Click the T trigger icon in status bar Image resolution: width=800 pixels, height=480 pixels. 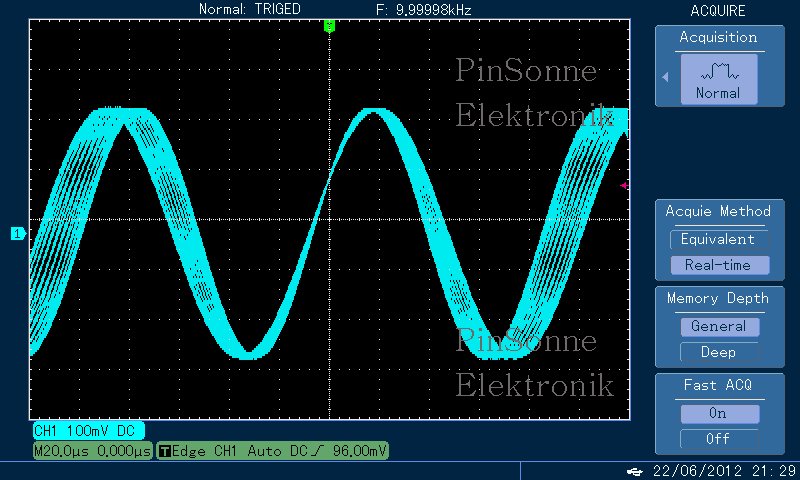click(165, 451)
